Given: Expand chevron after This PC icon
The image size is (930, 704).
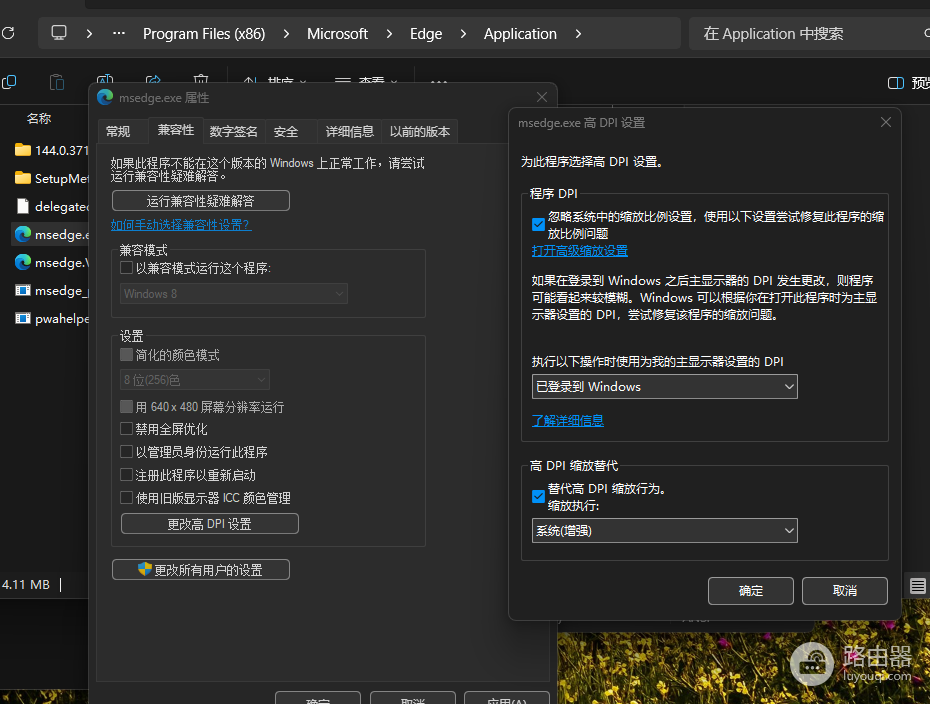Looking at the screenshot, I should [x=89, y=34].
